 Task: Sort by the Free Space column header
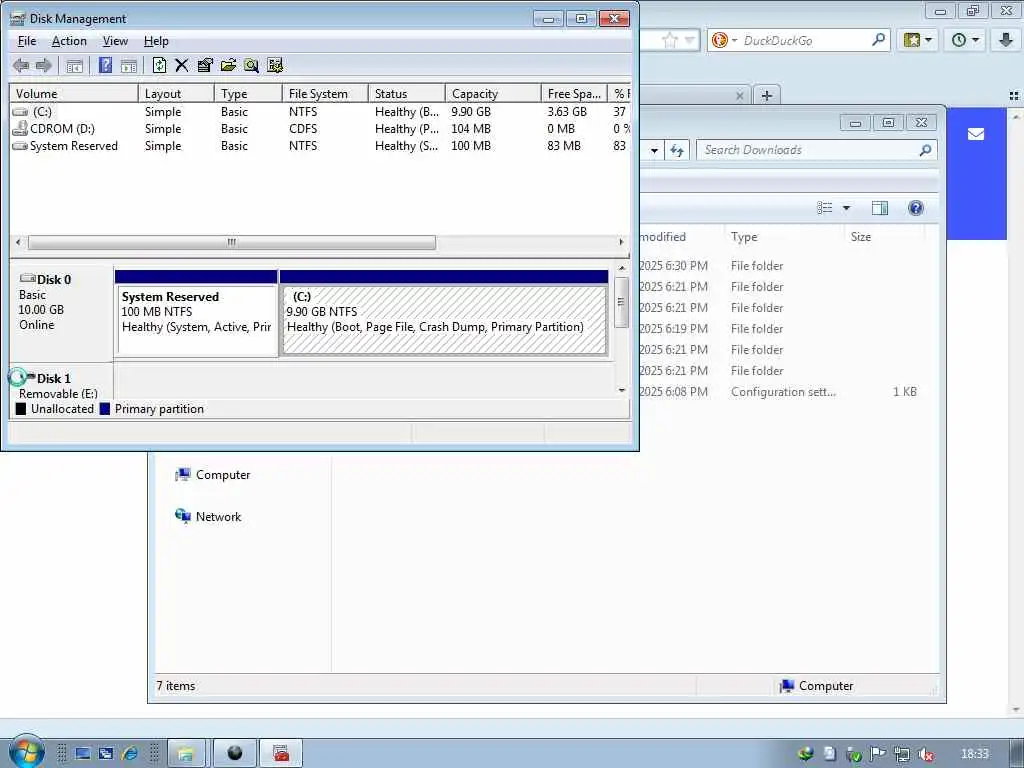pyautogui.click(x=574, y=93)
